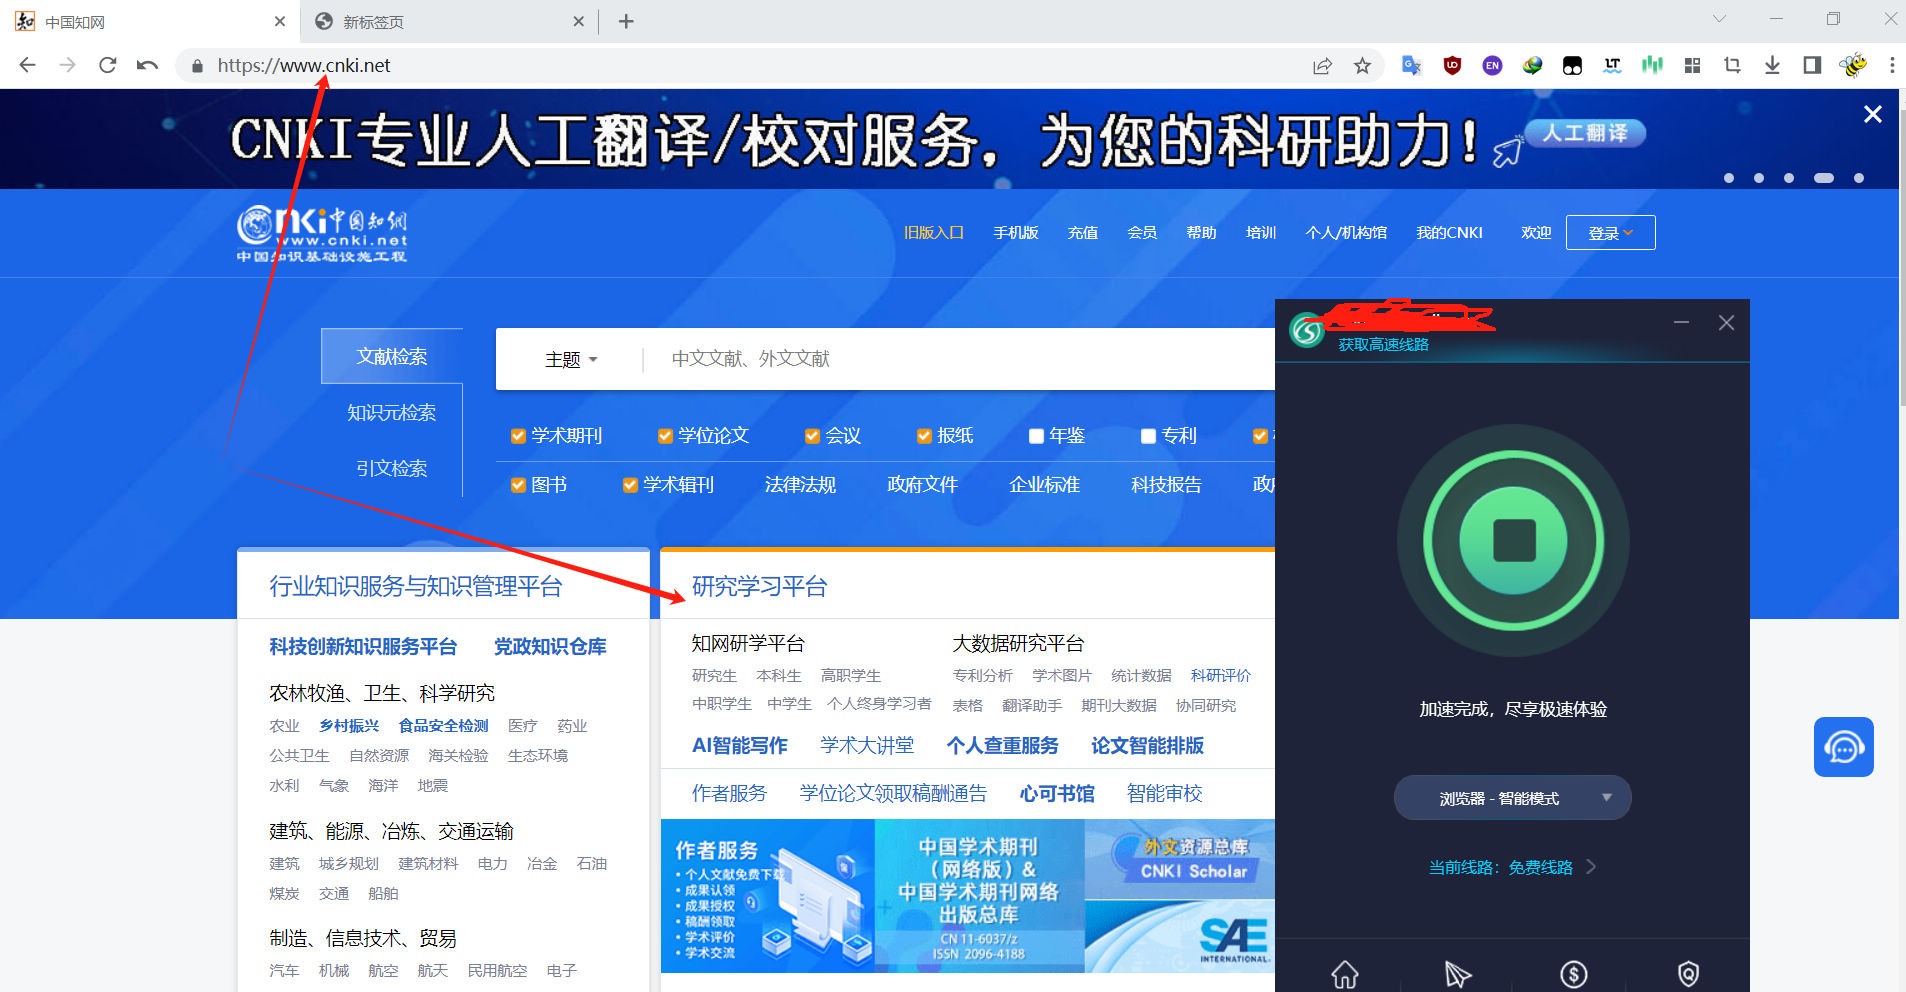1906x992 pixels.
Task: Select the 知识元检索 search tab
Action: pyautogui.click(x=392, y=412)
